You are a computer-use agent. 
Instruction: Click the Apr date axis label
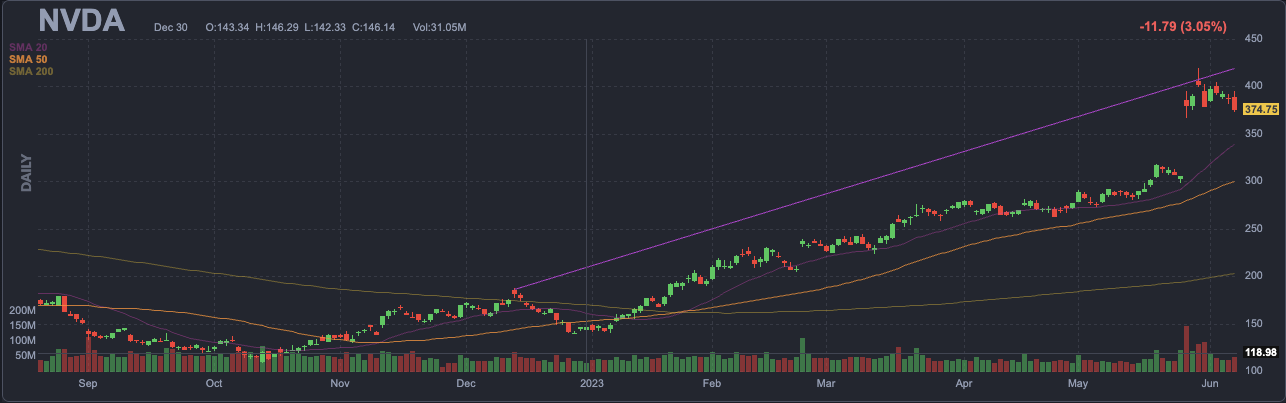coord(964,383)
